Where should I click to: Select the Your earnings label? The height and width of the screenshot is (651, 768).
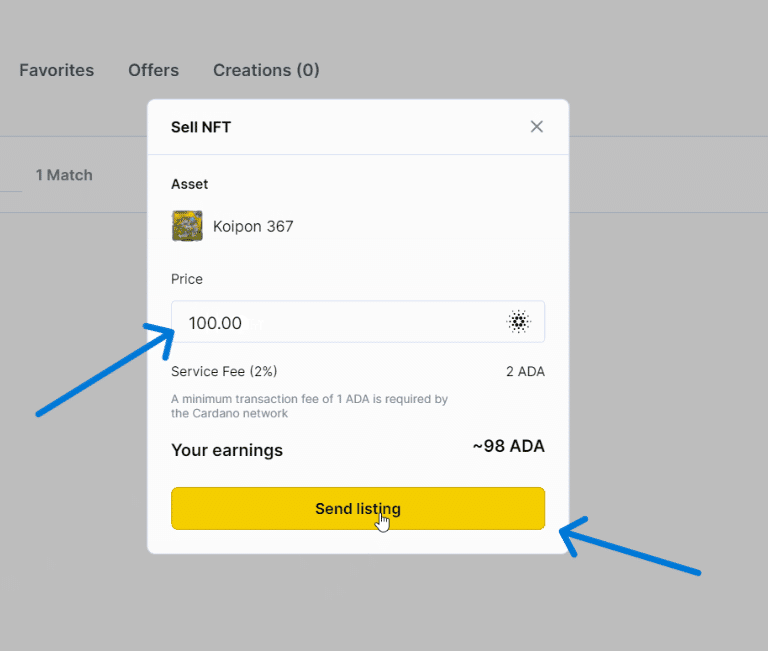click(227, 450)
